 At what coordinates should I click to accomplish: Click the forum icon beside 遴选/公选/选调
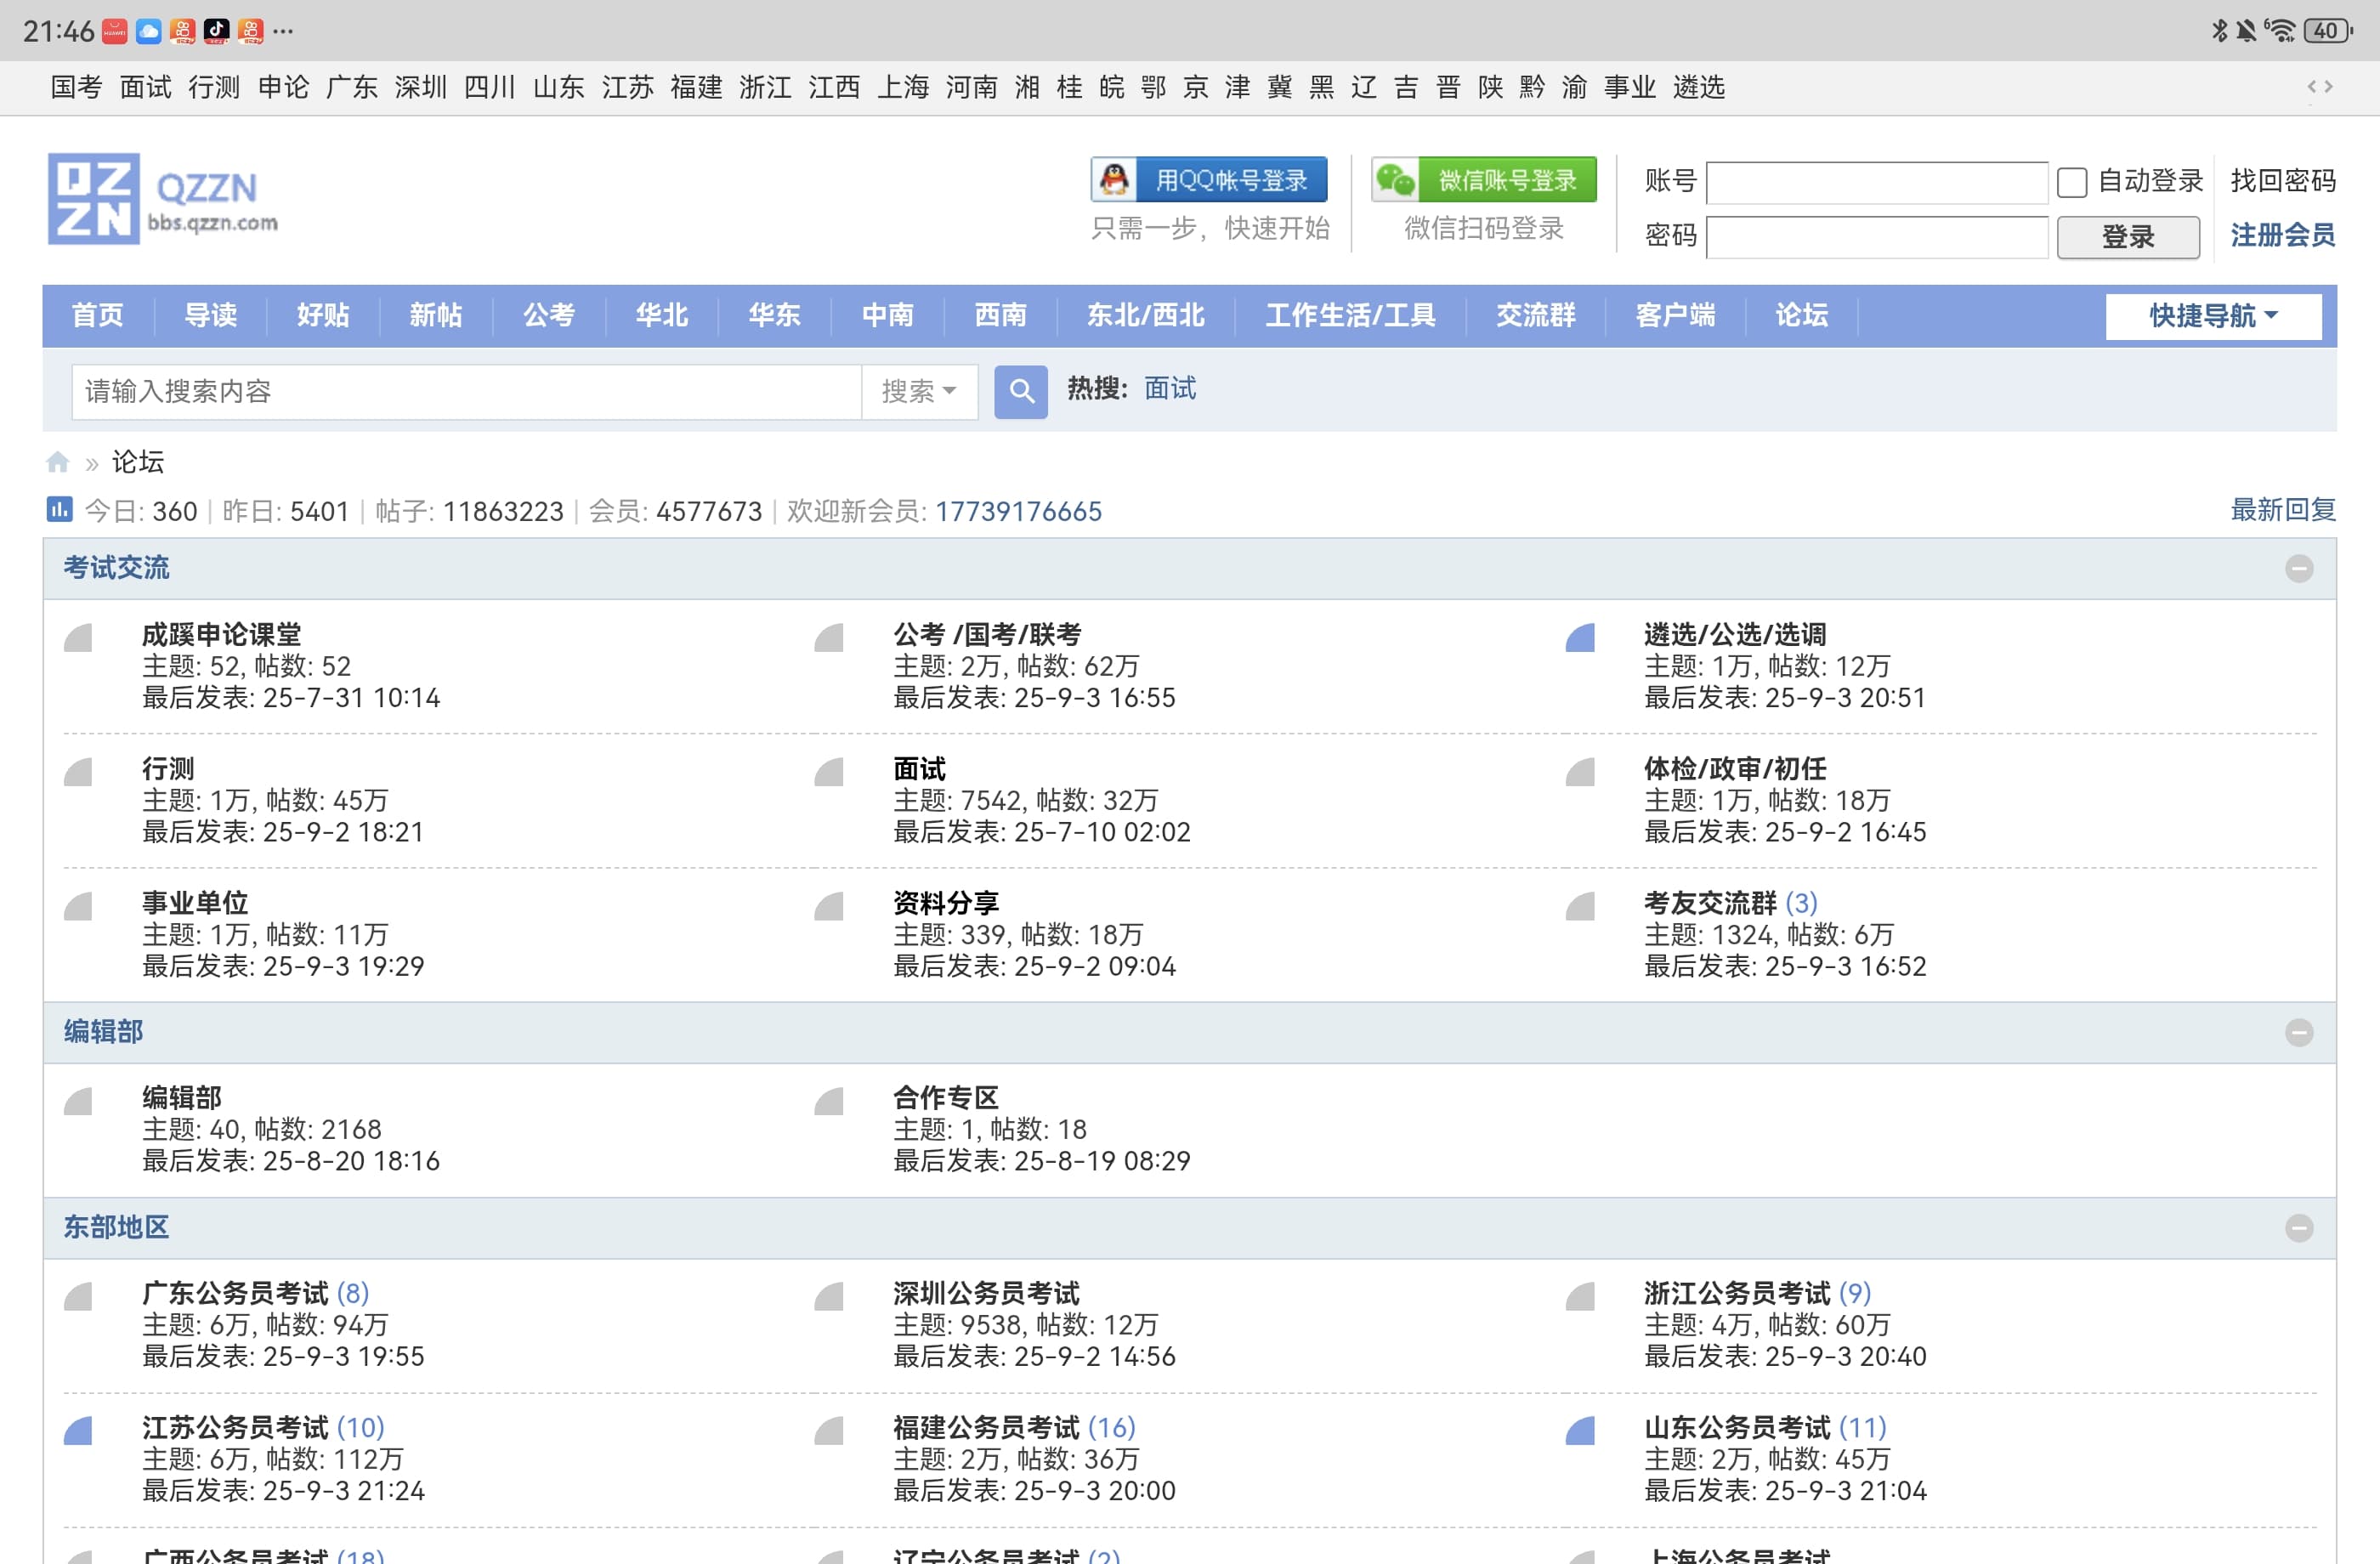pos(1580,638)
